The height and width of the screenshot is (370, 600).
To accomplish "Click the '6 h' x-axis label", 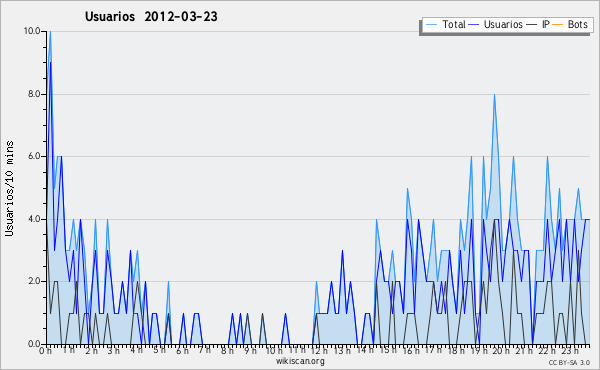I will pyautogui.click(x=182, y=350).
